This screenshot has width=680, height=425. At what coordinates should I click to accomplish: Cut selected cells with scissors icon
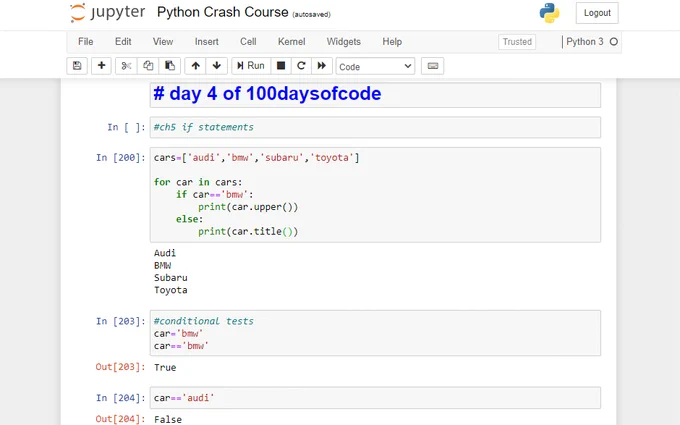(126, 66)
